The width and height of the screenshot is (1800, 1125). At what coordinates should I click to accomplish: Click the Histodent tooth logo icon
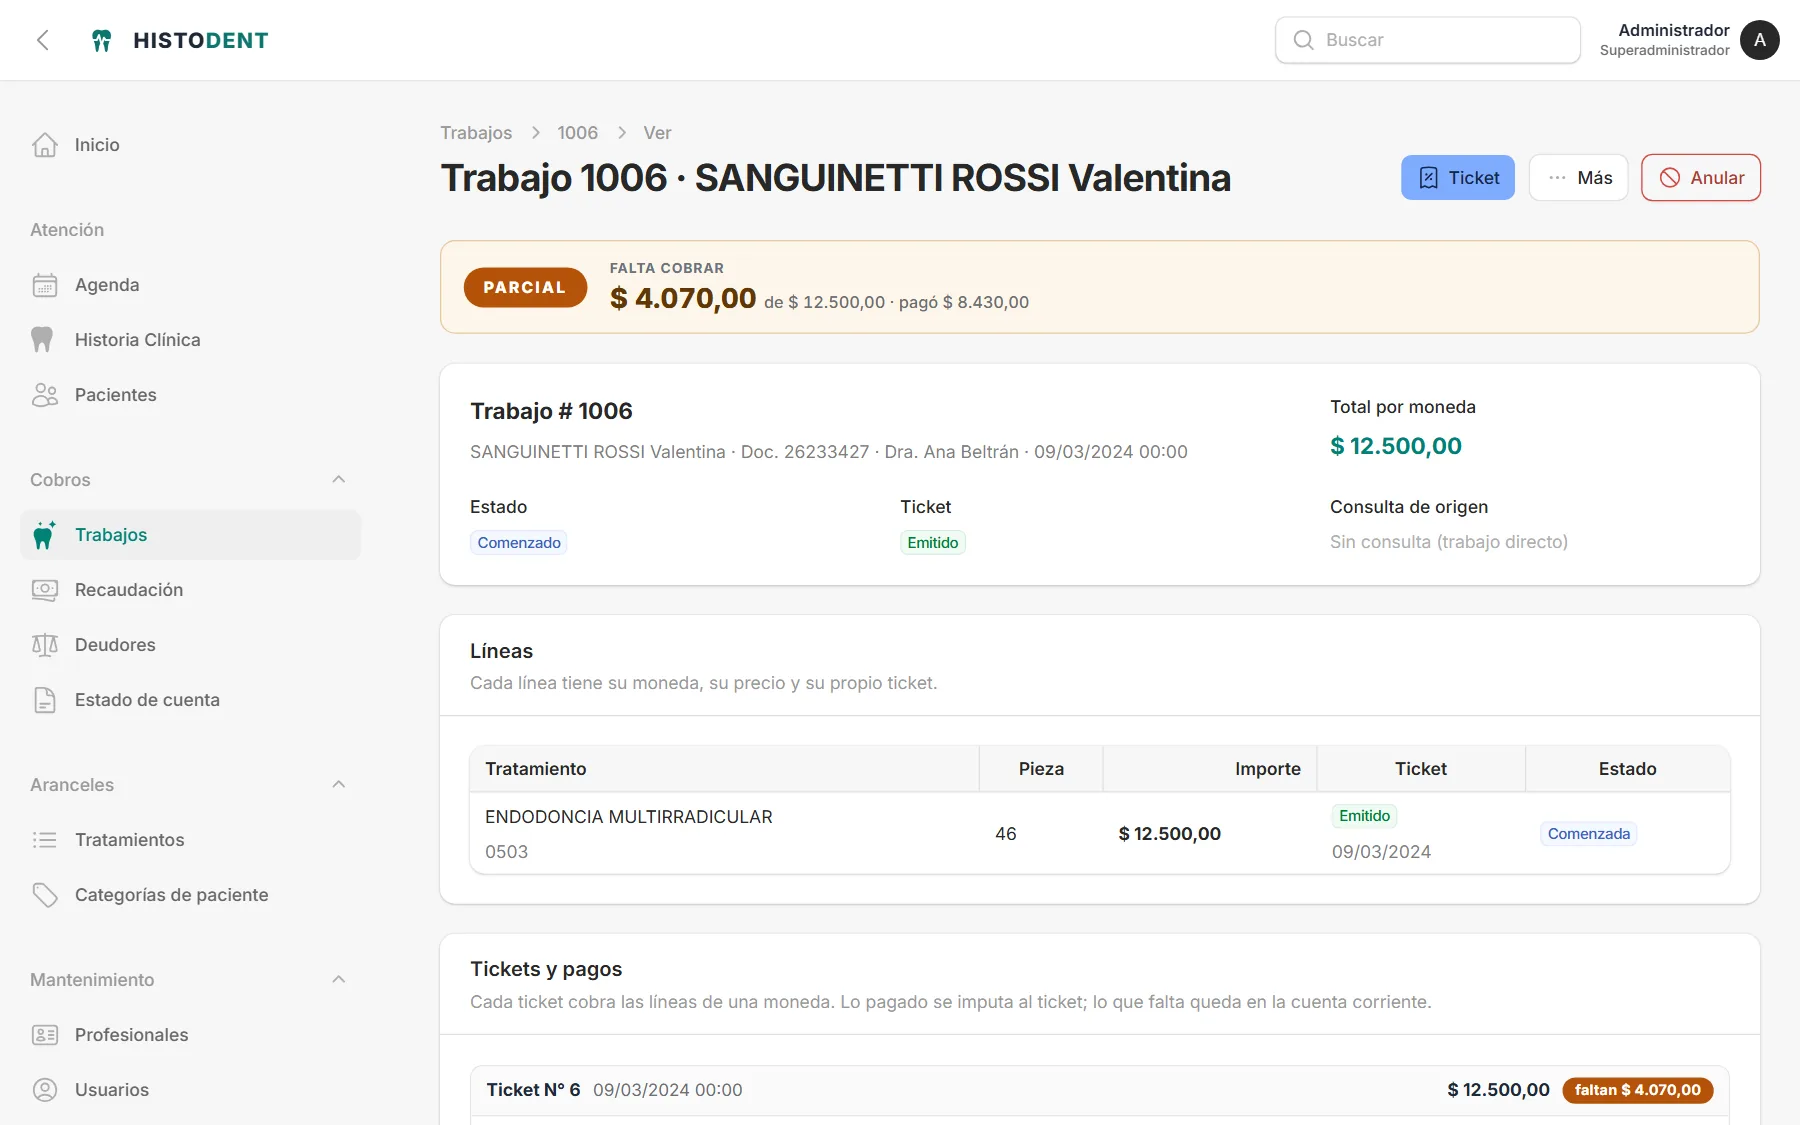101,40
